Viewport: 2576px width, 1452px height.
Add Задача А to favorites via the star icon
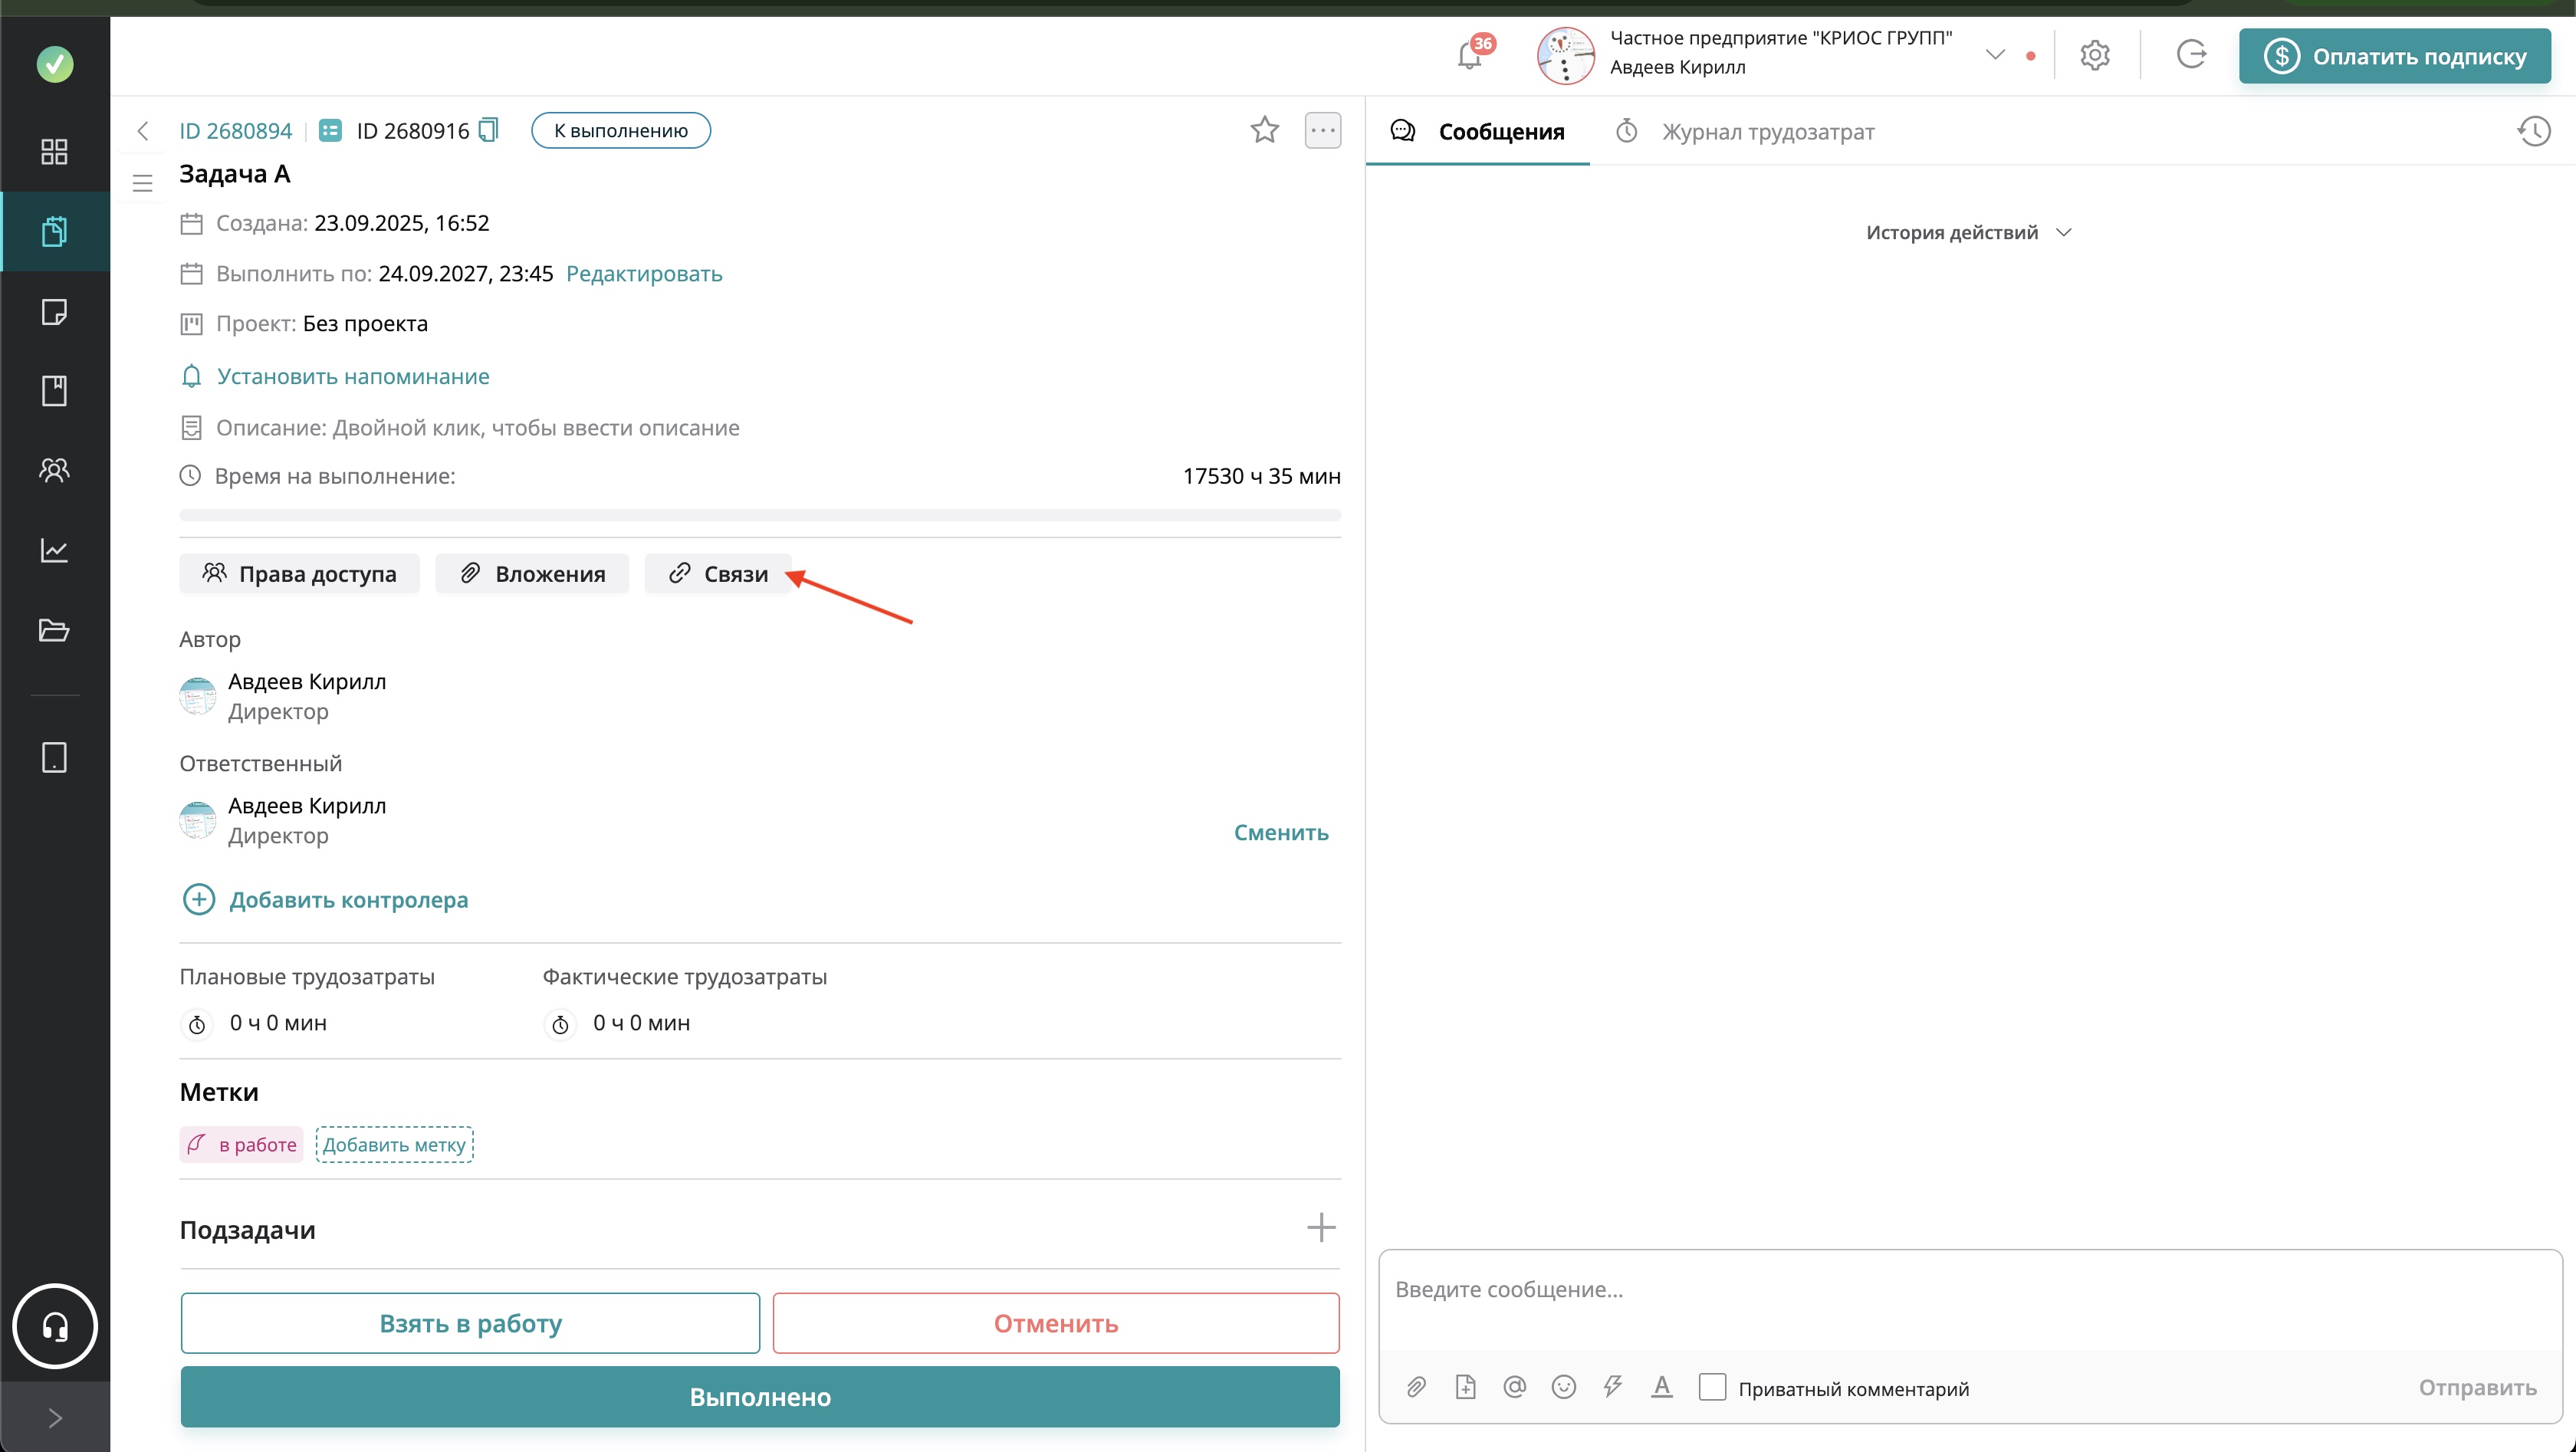[1264, 130]
